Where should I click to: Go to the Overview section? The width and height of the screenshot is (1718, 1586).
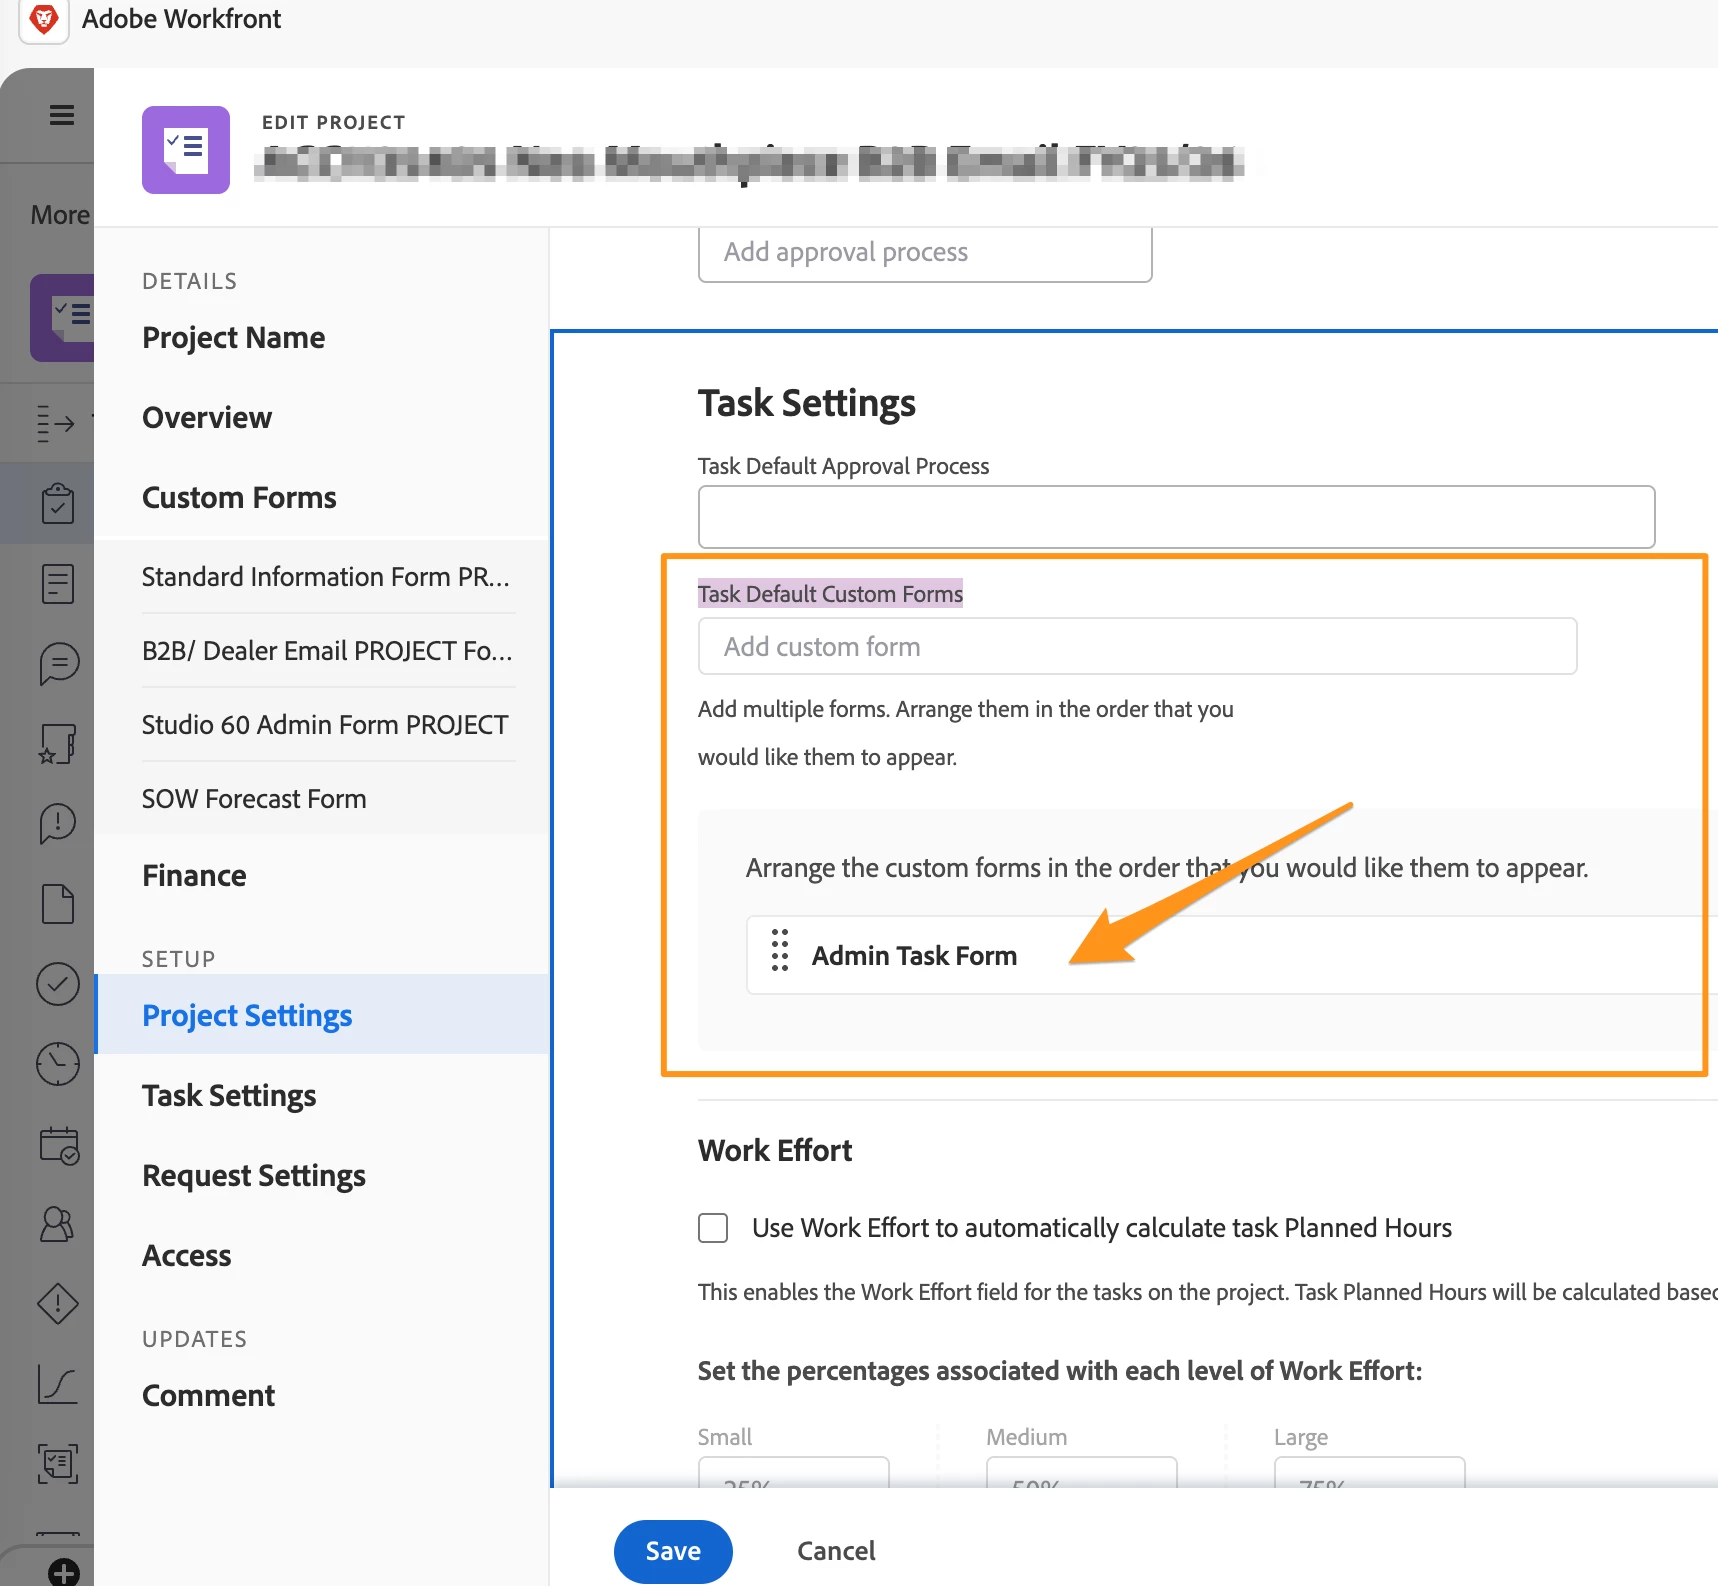[207, 418]
